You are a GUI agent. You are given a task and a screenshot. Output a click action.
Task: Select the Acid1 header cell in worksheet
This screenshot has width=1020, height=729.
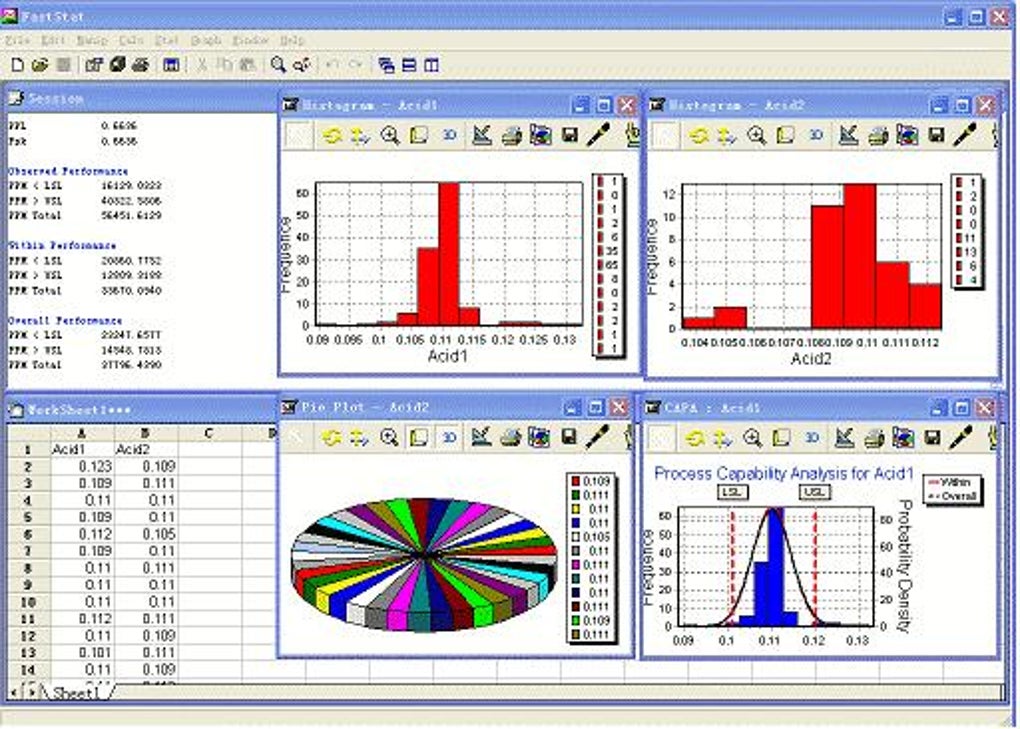click(x=83, y=449)
